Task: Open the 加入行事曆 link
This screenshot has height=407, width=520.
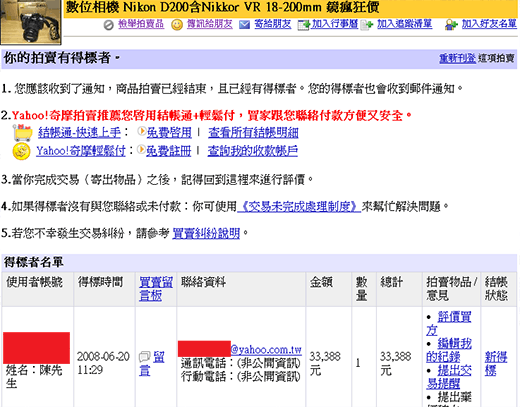Action: [x=335, y=24]
